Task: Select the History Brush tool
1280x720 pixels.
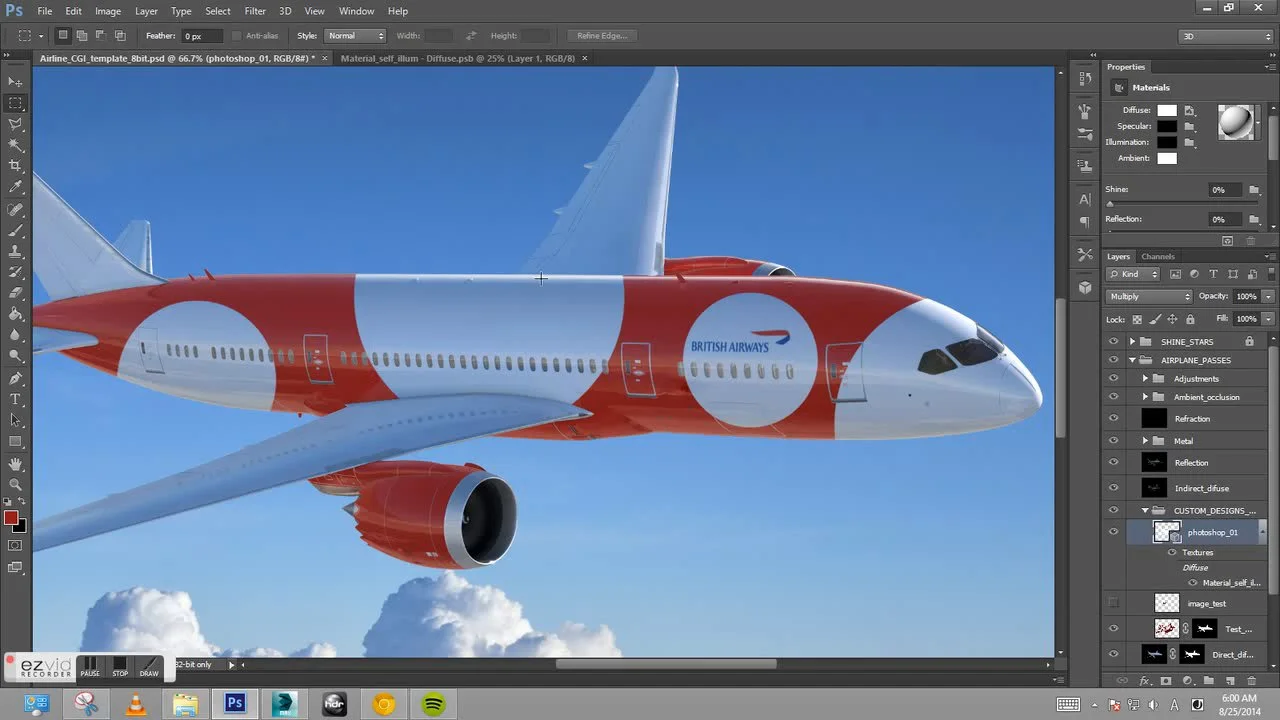Action: [x=15, y=272]
